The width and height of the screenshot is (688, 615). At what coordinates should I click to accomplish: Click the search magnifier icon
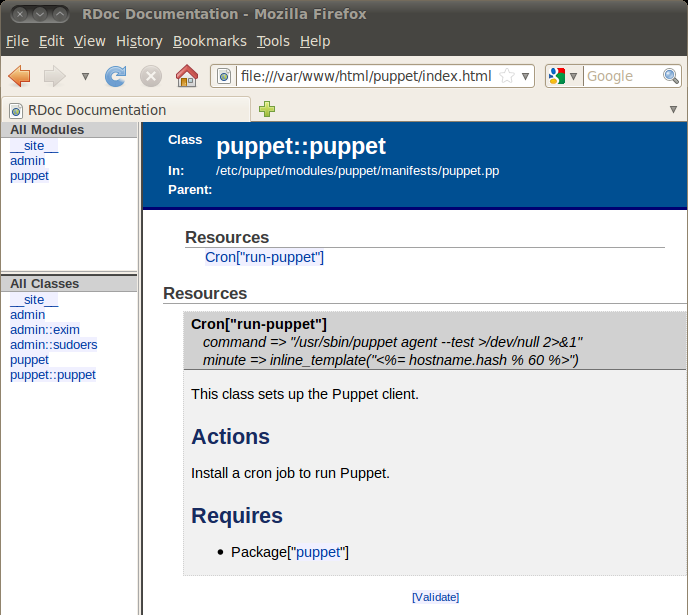tap(671, 76)
